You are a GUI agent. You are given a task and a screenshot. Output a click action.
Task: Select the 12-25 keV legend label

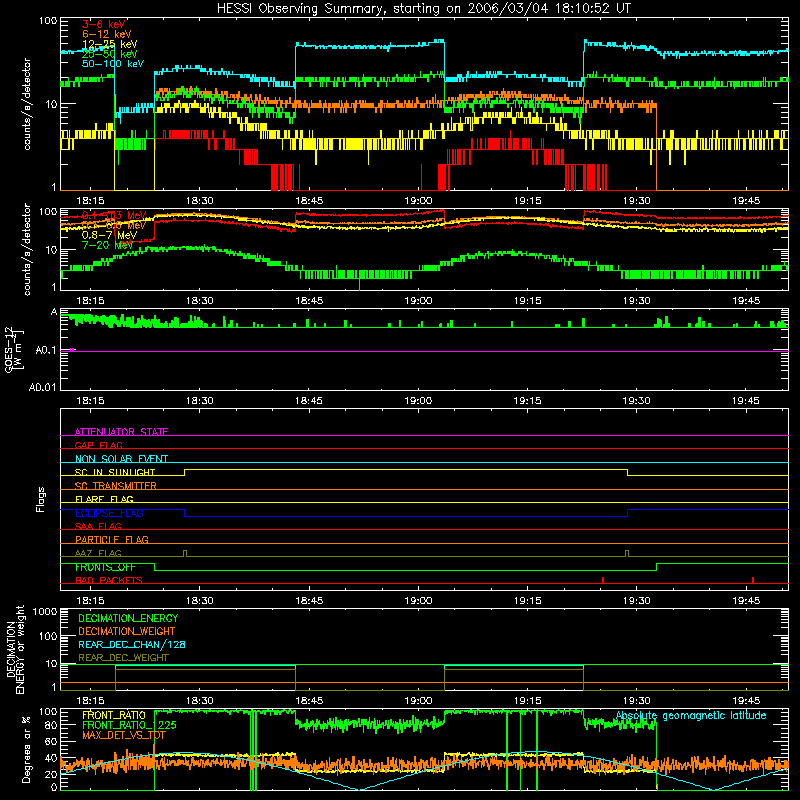(109, 44)
